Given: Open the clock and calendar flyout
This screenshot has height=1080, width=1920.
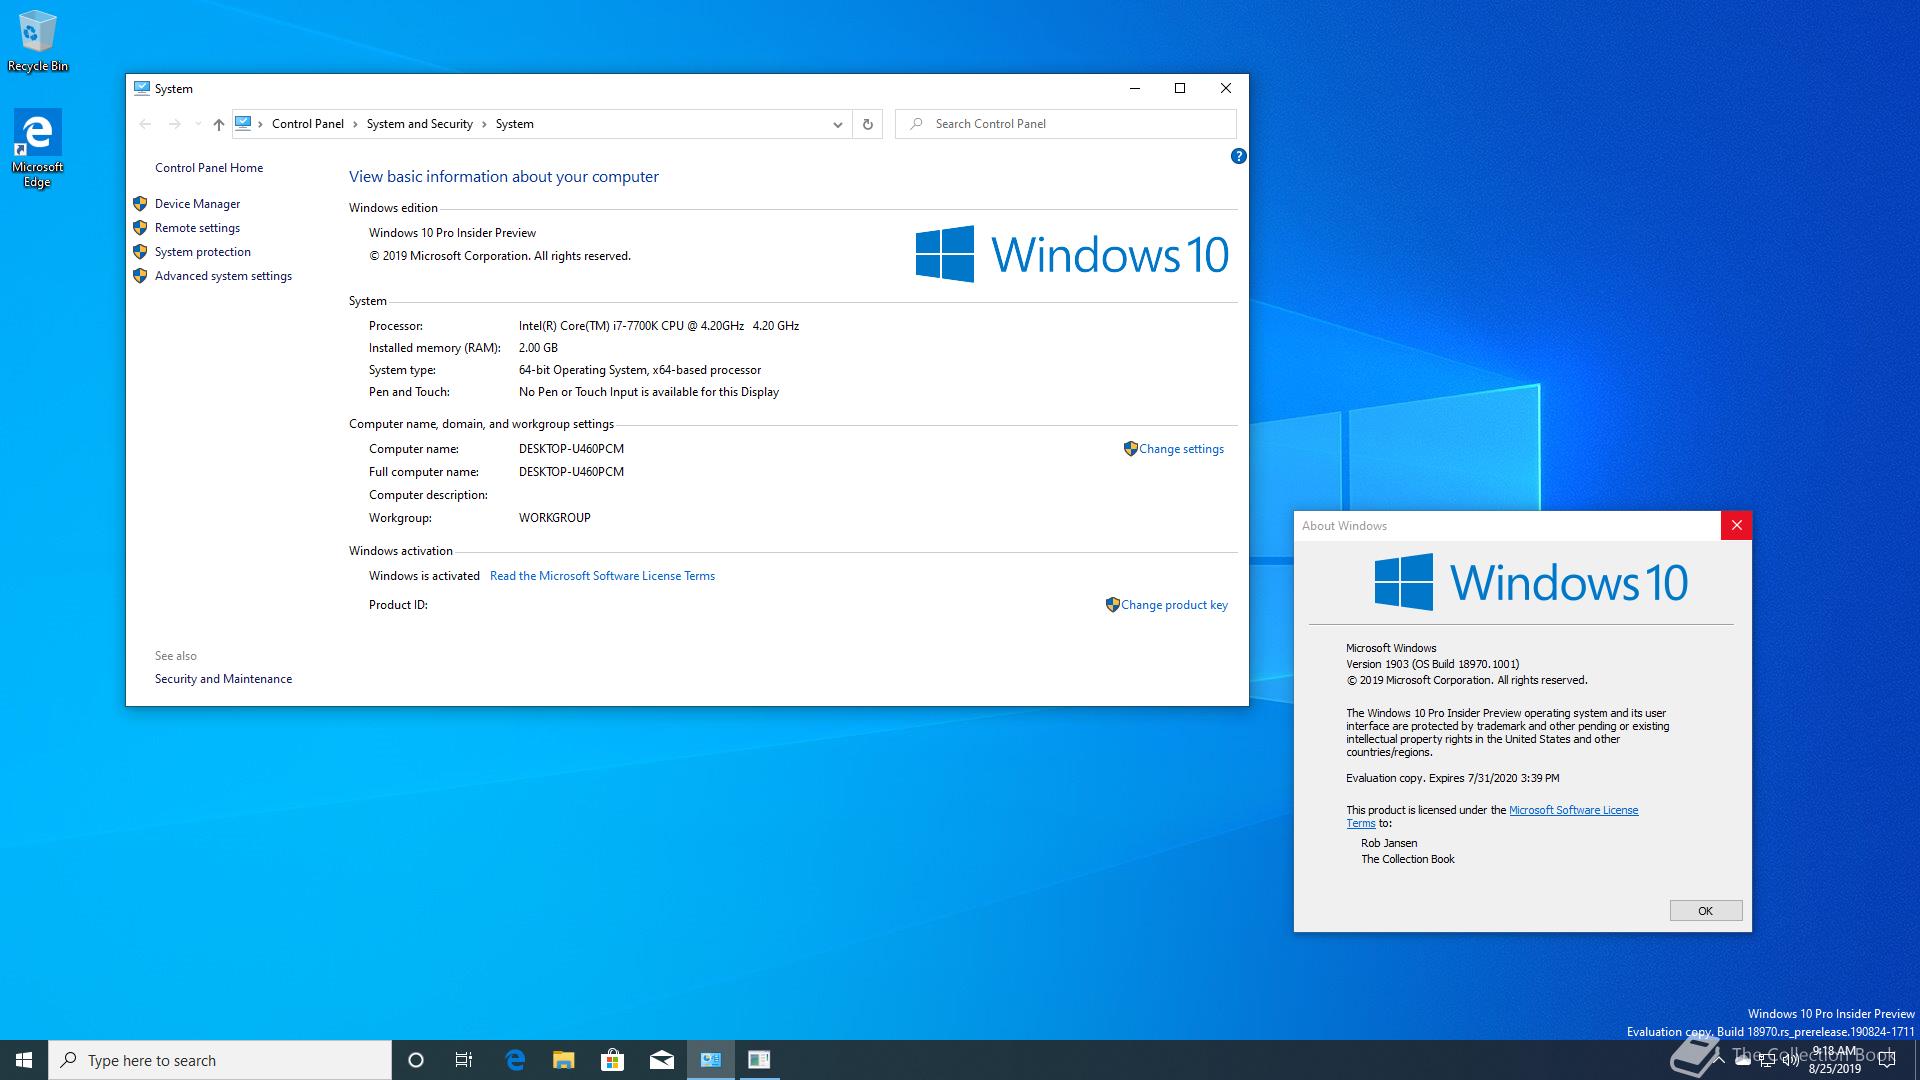Looking at the screenshot, I should click(x=1834, y=1060).
